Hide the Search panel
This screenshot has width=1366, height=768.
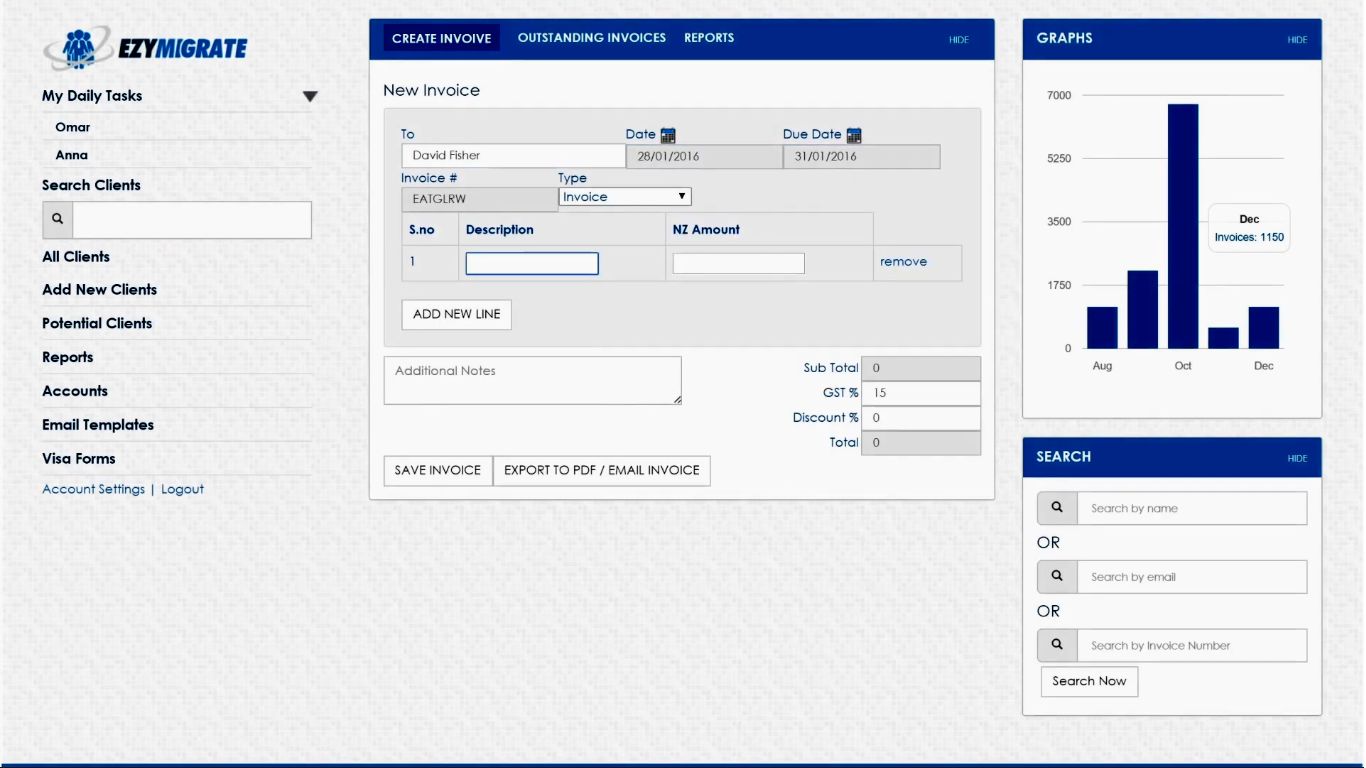[1297, 459]
